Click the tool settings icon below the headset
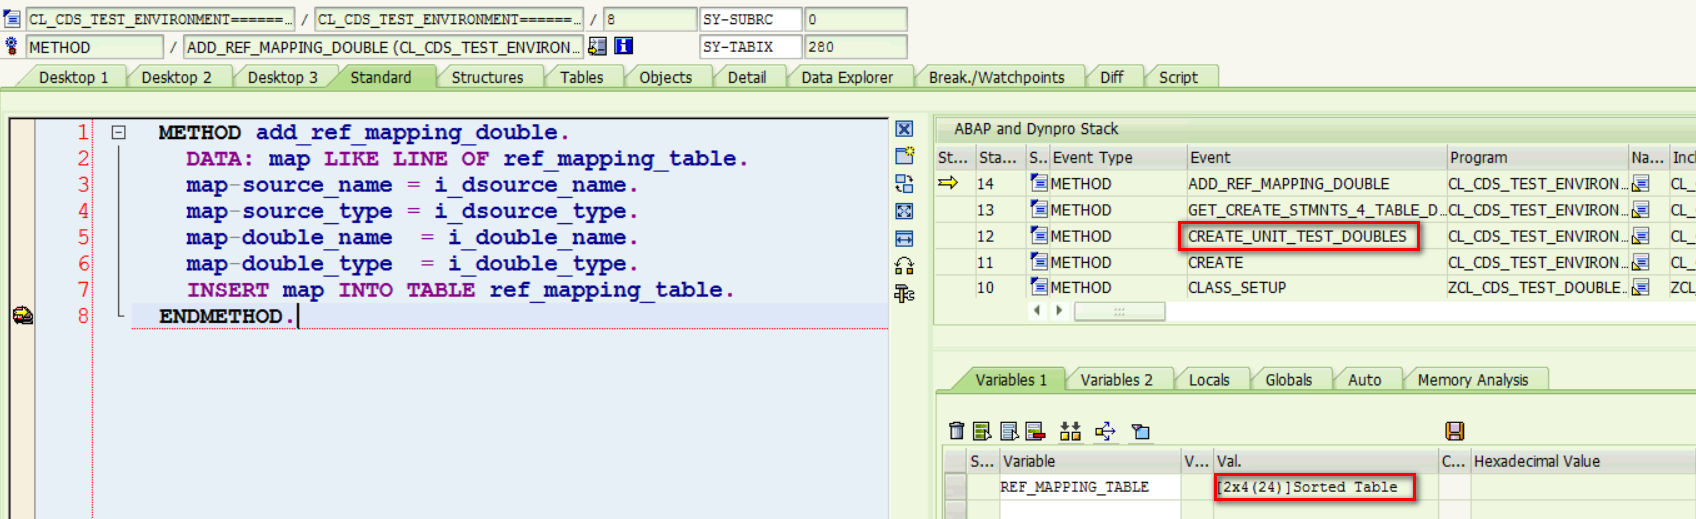 tap(904, 293)
